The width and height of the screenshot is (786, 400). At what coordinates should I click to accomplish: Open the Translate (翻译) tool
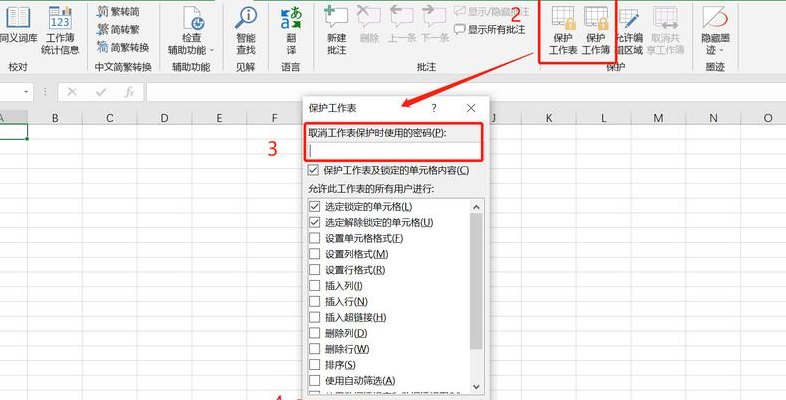click(291, 30)
